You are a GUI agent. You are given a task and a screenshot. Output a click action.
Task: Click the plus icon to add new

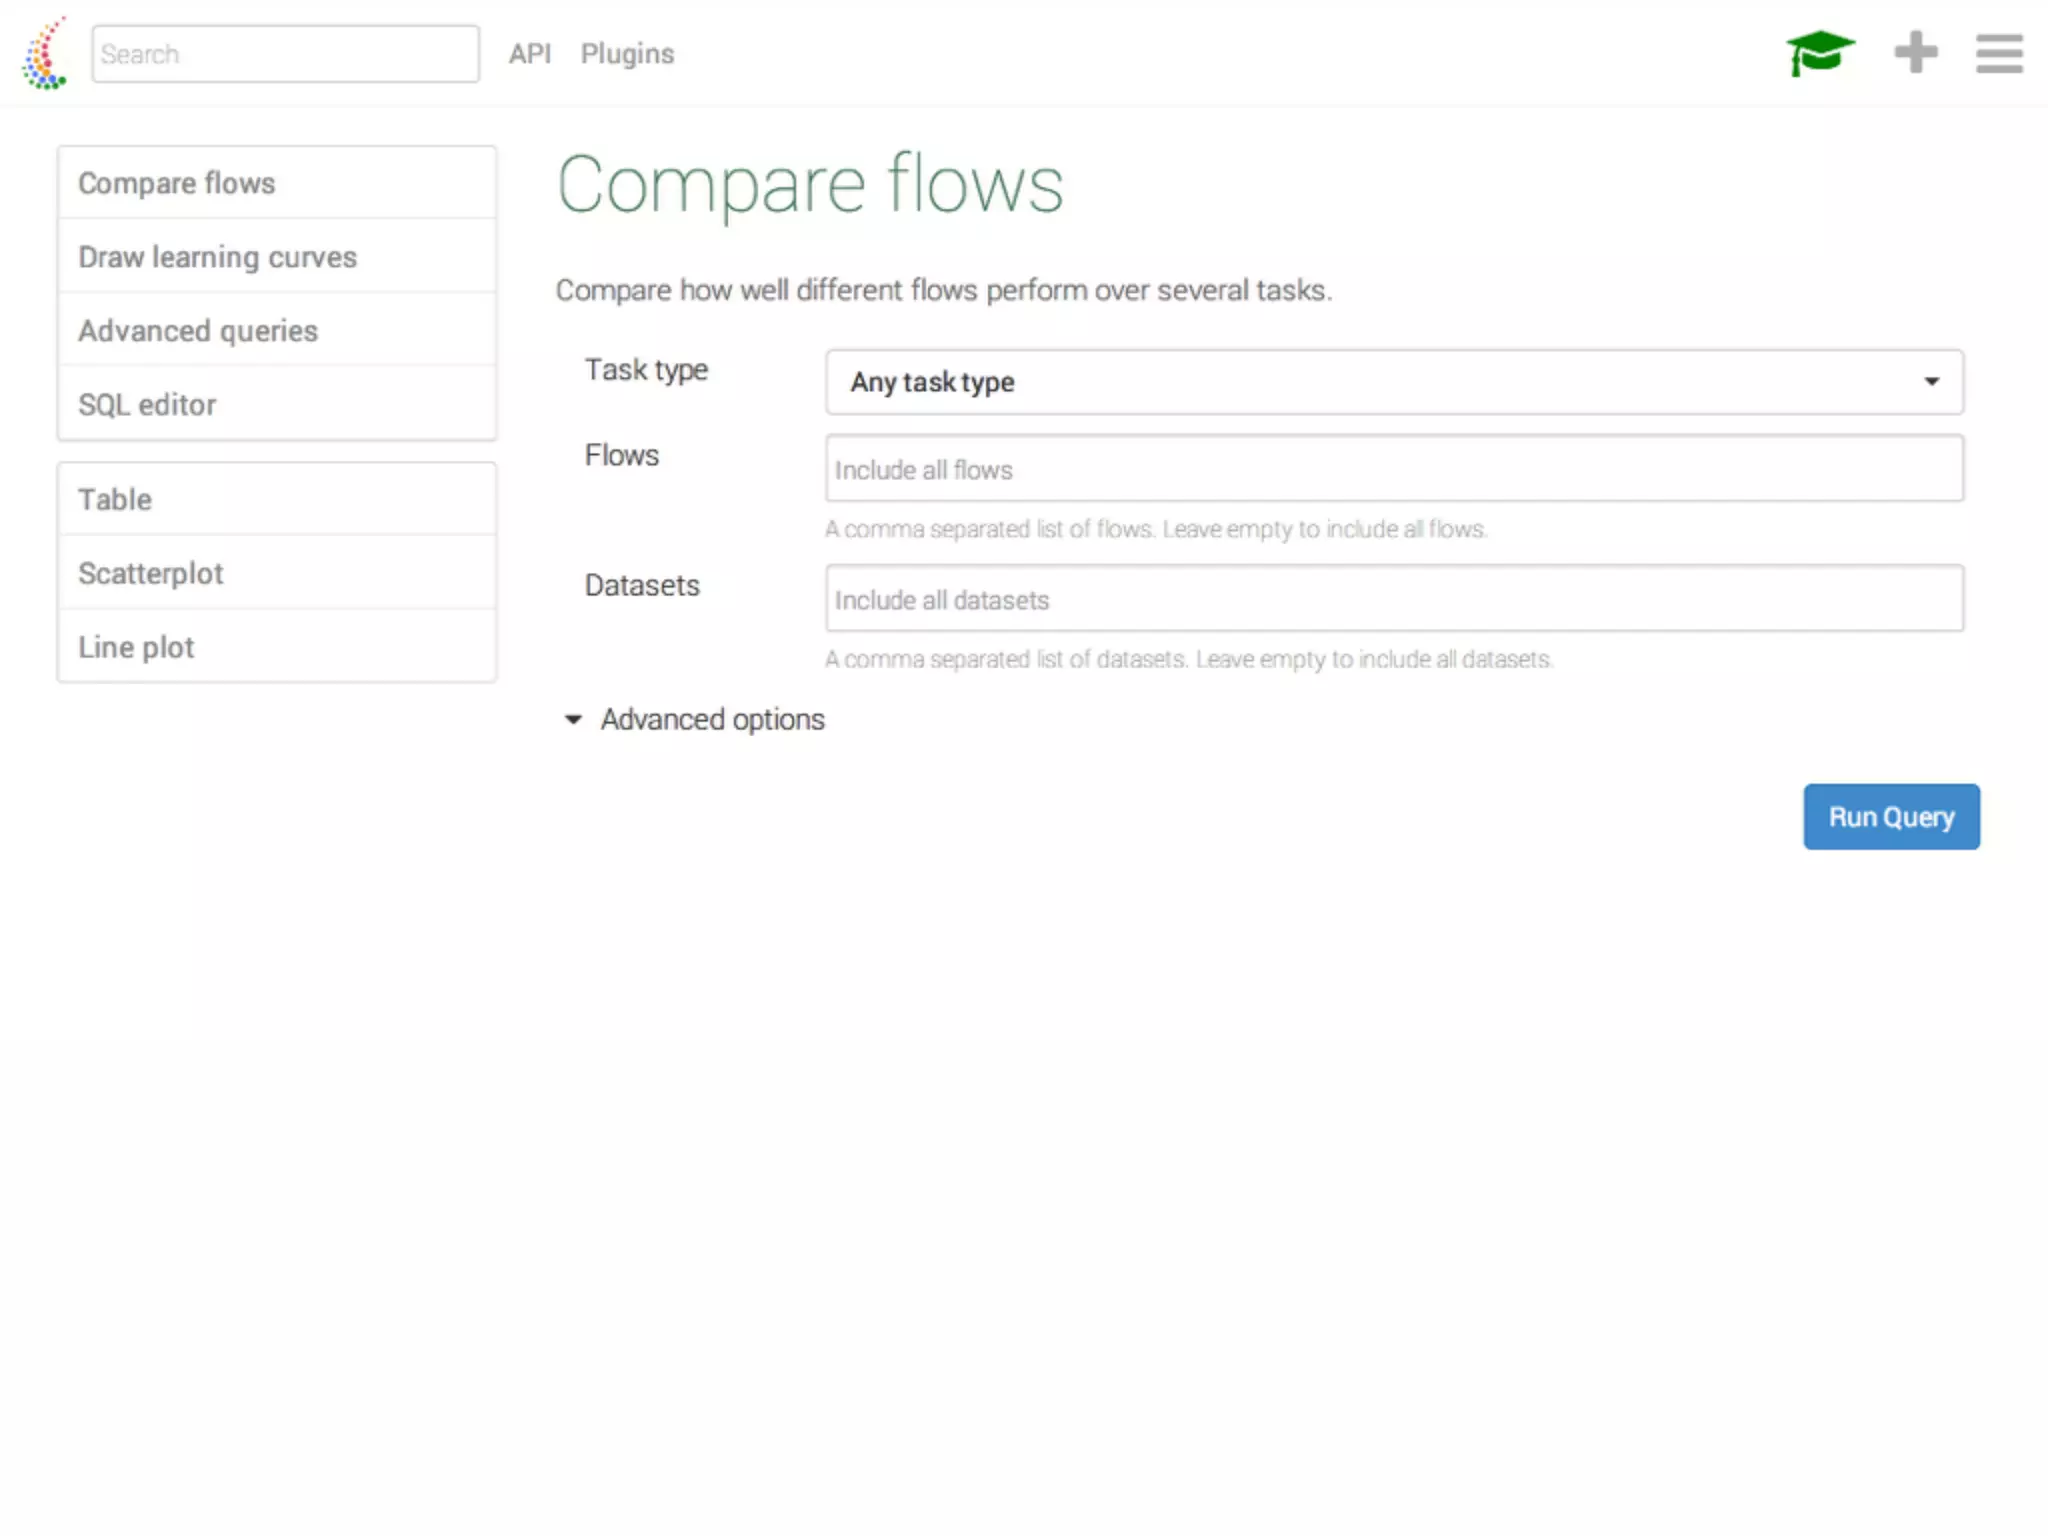coord(1915,53)
